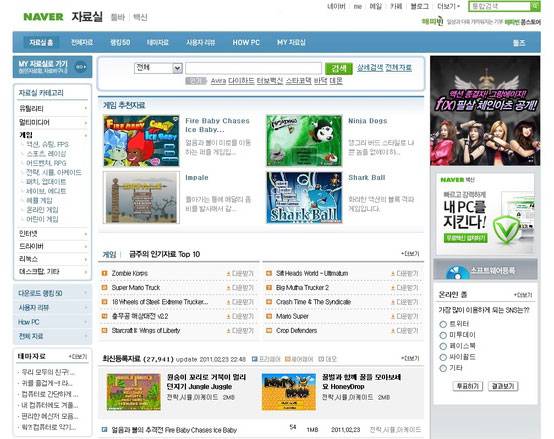Click the download icon for Super Mario Truck
The height and width of the screenshot is (439, 554).
pos(228,288)
